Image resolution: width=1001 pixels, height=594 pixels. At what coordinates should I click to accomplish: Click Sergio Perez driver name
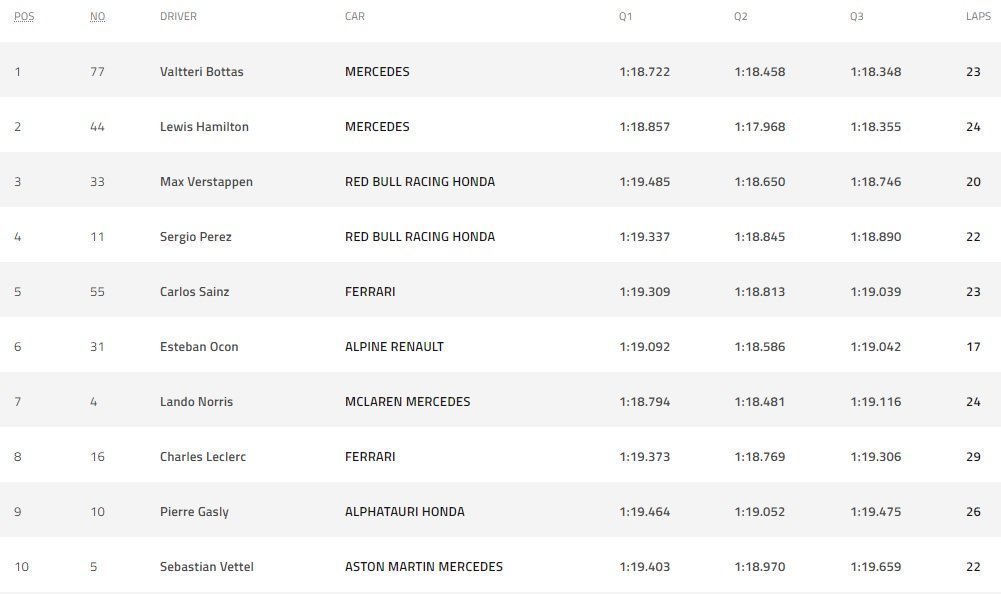click(x=195, y=237)
